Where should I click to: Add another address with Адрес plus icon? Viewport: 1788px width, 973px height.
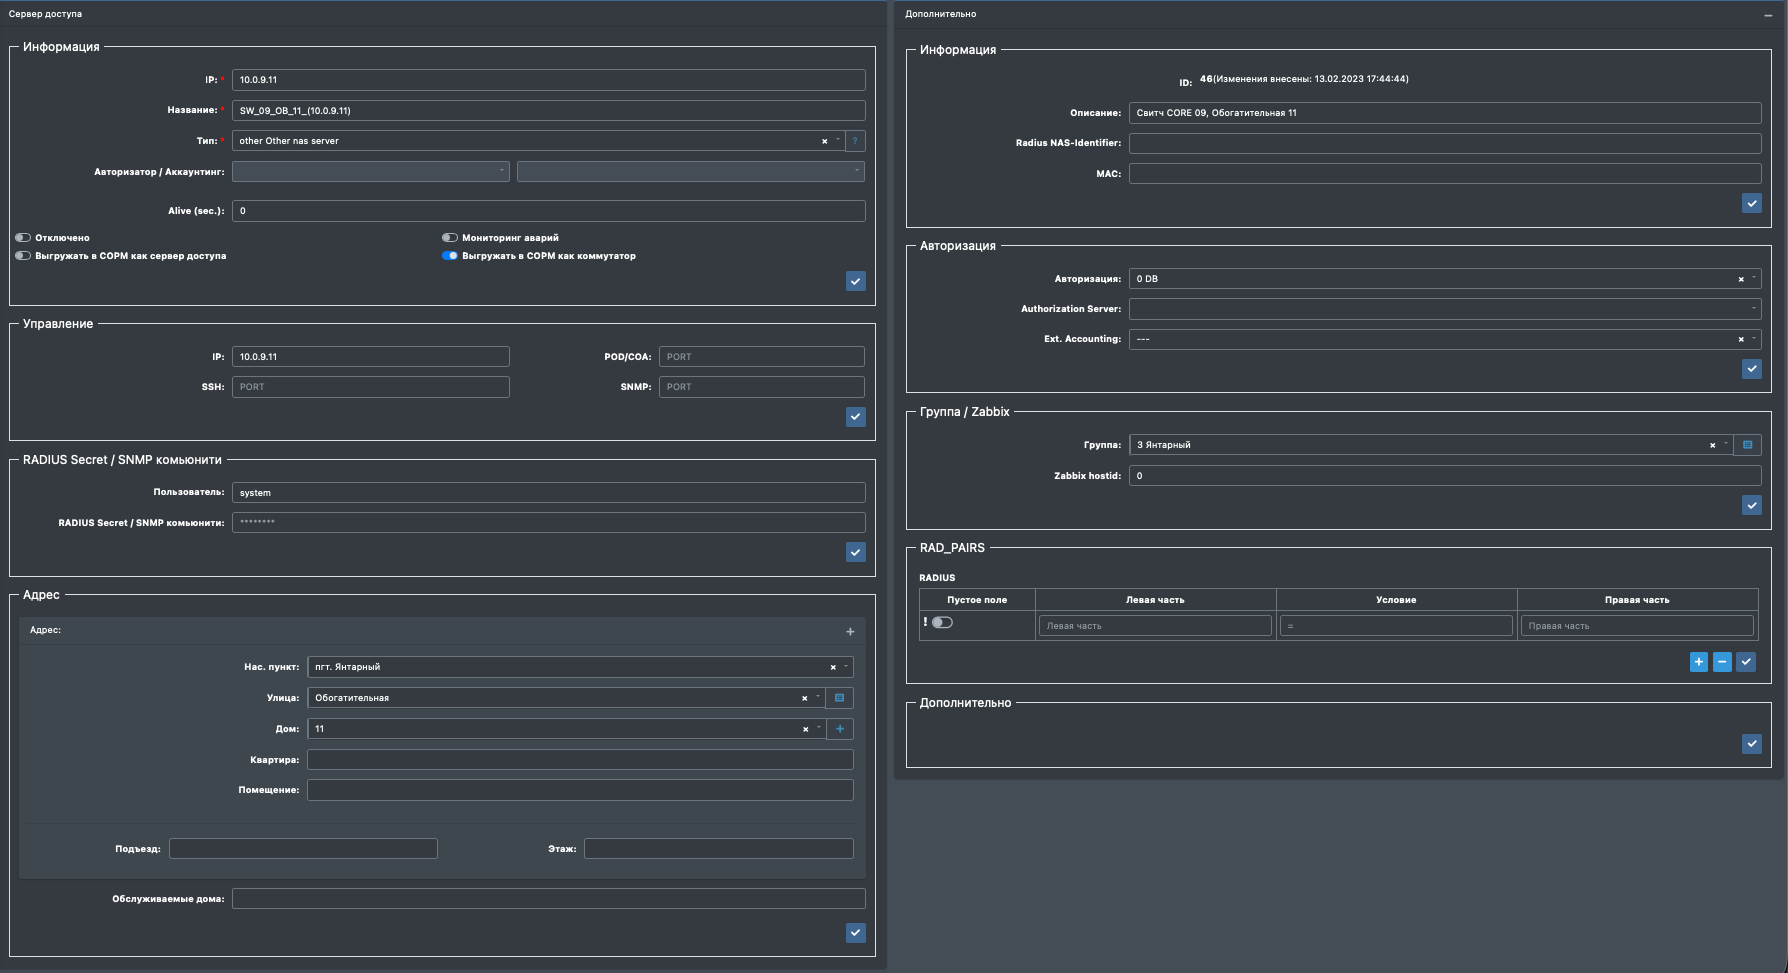850,631
